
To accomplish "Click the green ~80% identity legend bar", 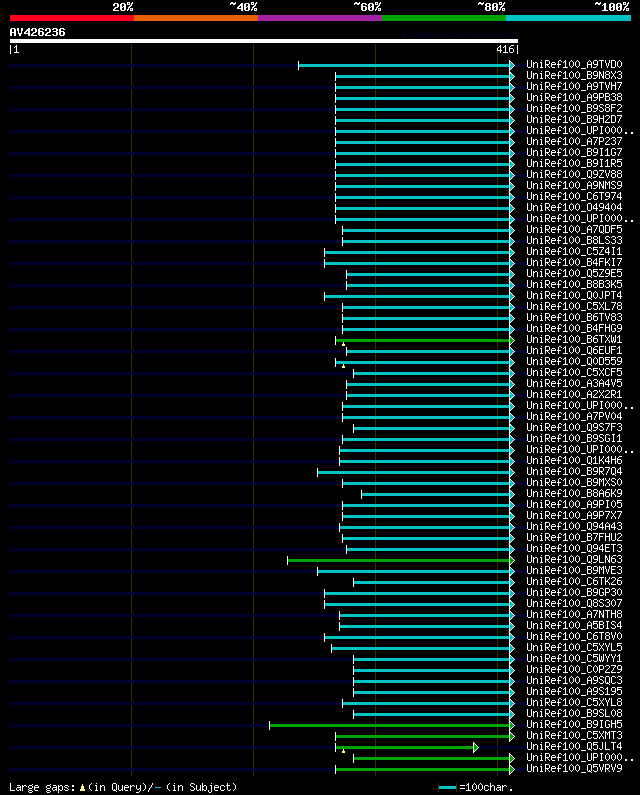I will [x=444, y=18].
